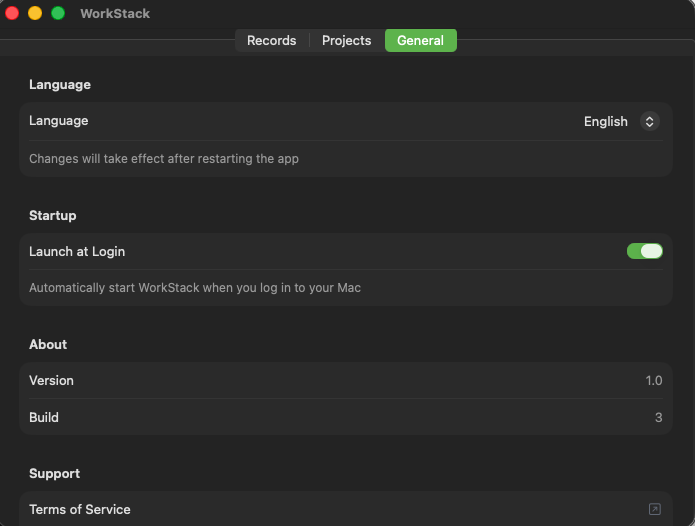Click the Startup section heading

coord(53,215)
